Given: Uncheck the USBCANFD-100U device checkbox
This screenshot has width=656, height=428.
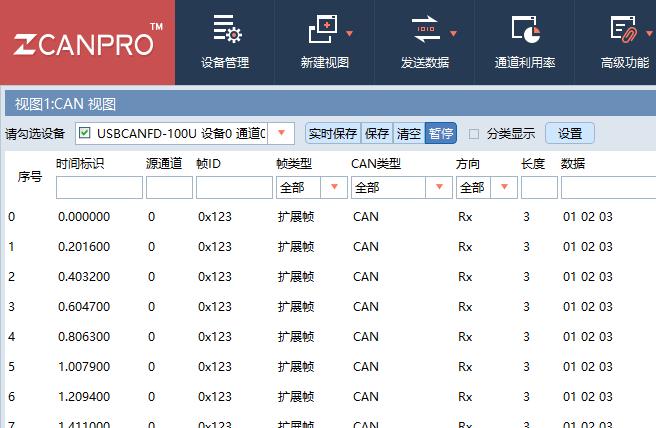Looking at the screenshot, I should (x=85, y=133).
